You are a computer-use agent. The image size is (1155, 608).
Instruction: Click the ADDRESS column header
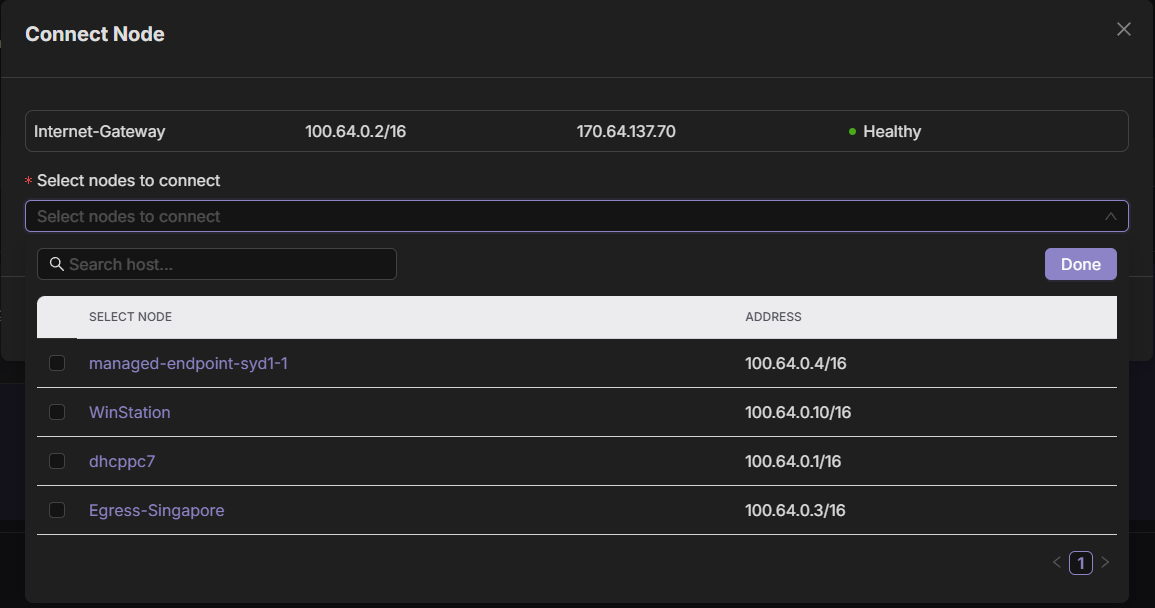pos(773,317)
